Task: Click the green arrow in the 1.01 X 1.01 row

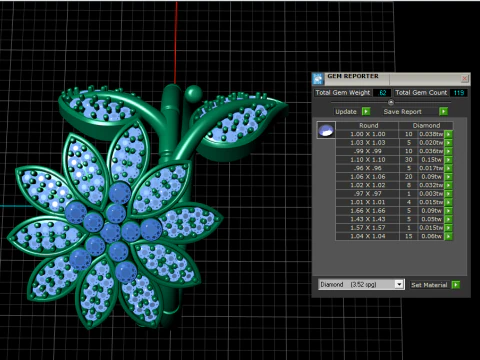Action: tap(449, 202)
